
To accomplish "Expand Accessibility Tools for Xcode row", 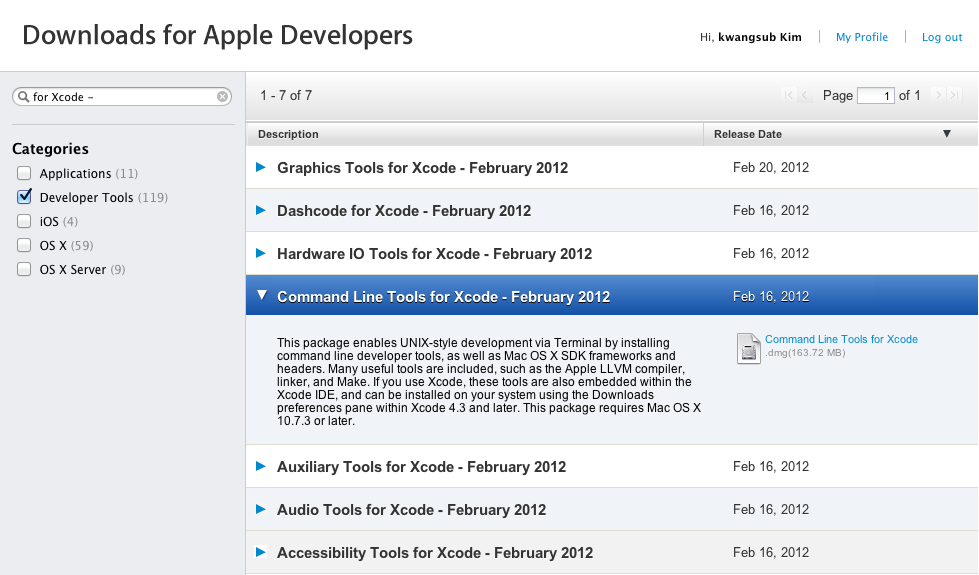I will click(261, 552).
